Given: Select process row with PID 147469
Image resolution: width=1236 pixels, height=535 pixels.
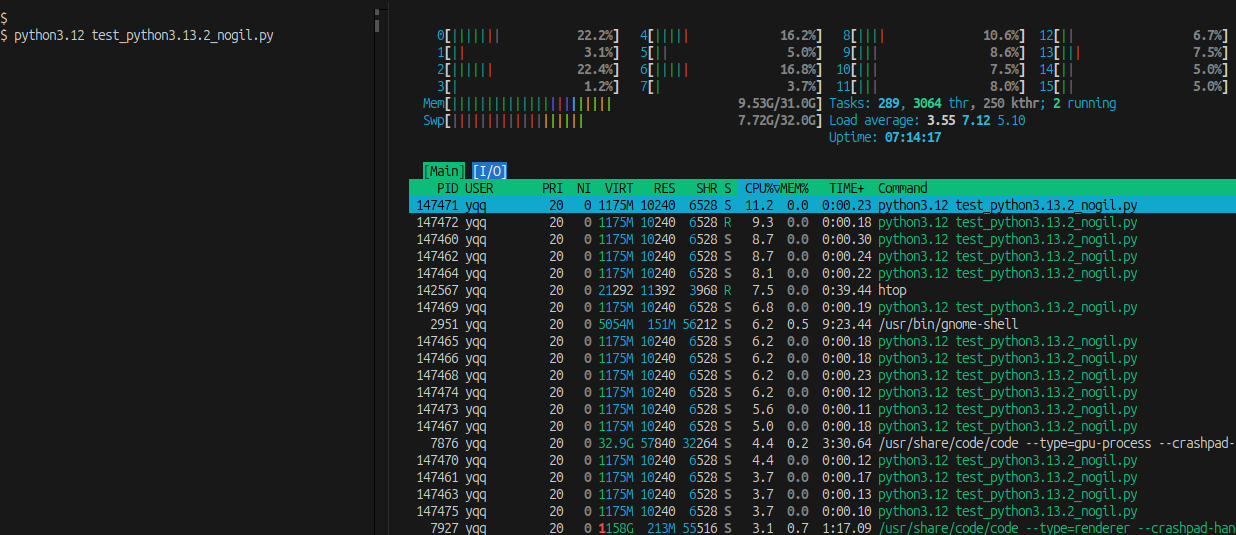Looking at the screenshot, I should click(822, 307).
